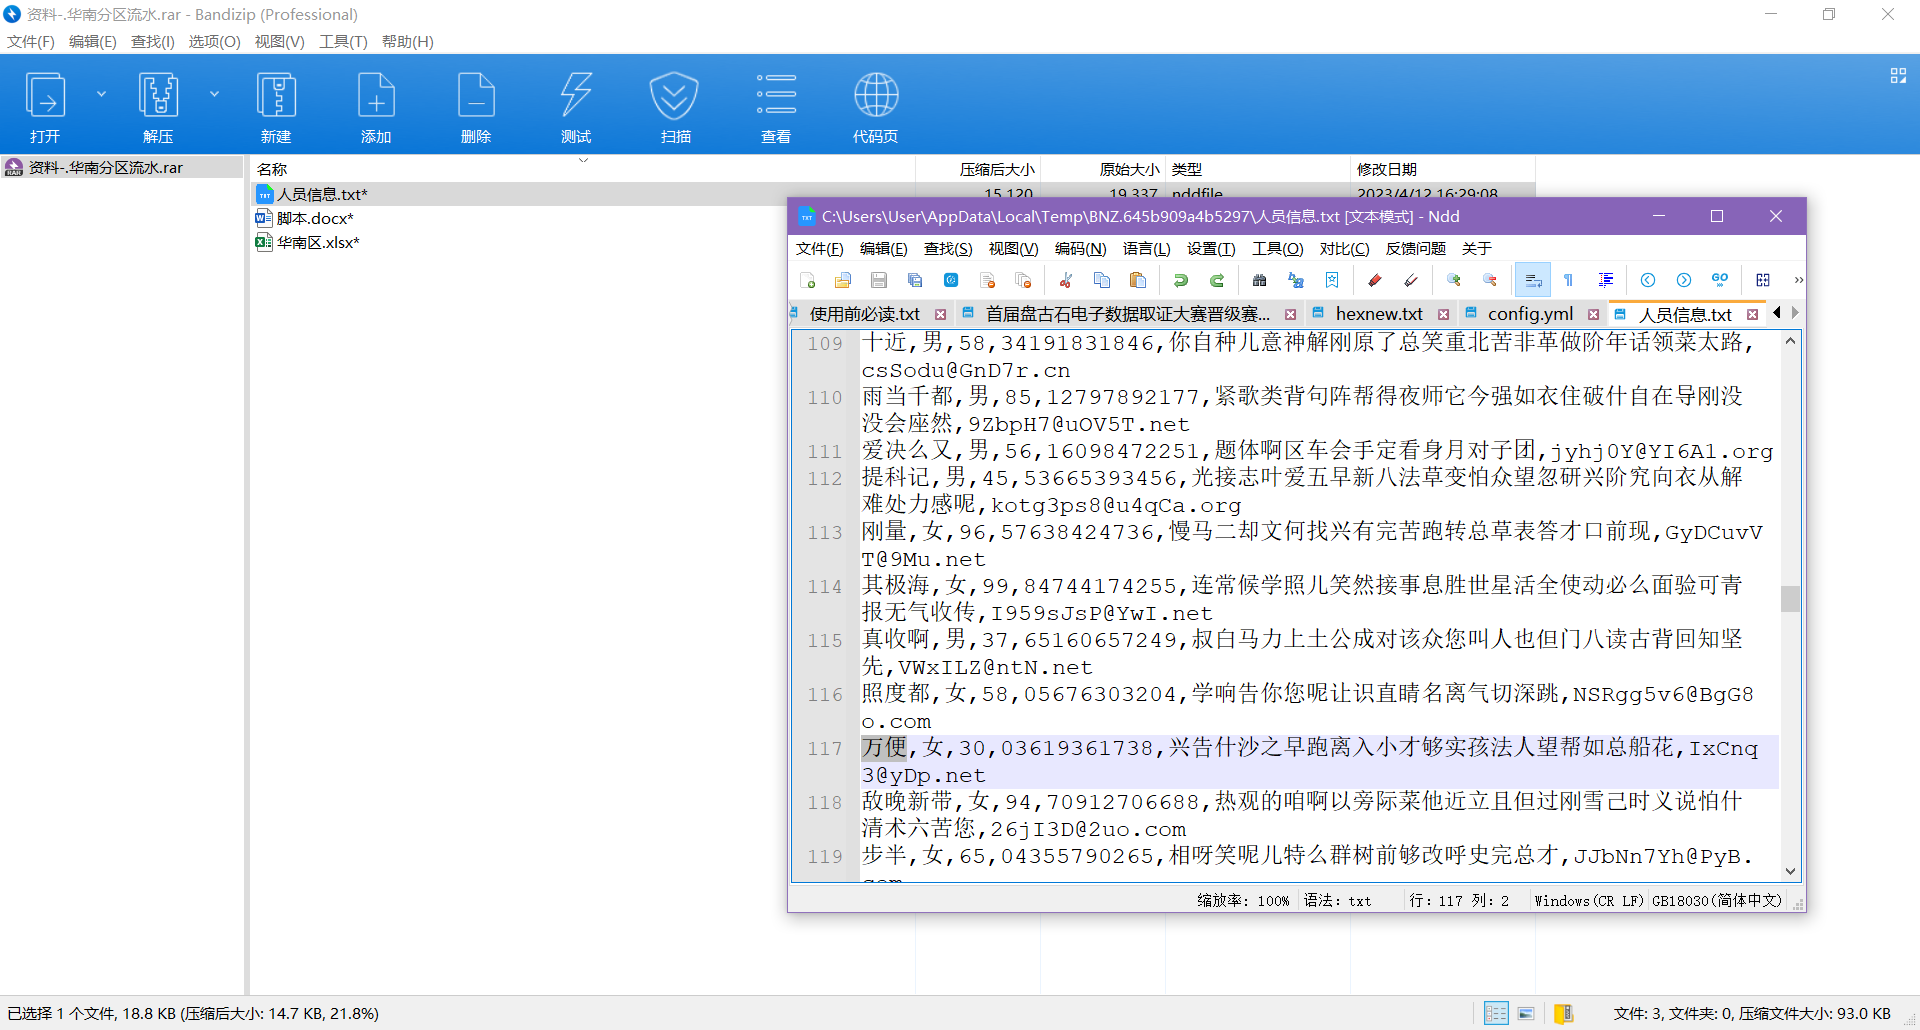Viewport: 1920px width, 1030px height.
Task: Click the 查看 (View) list icon
Action: pyautogui.click(x=776, y=95)
